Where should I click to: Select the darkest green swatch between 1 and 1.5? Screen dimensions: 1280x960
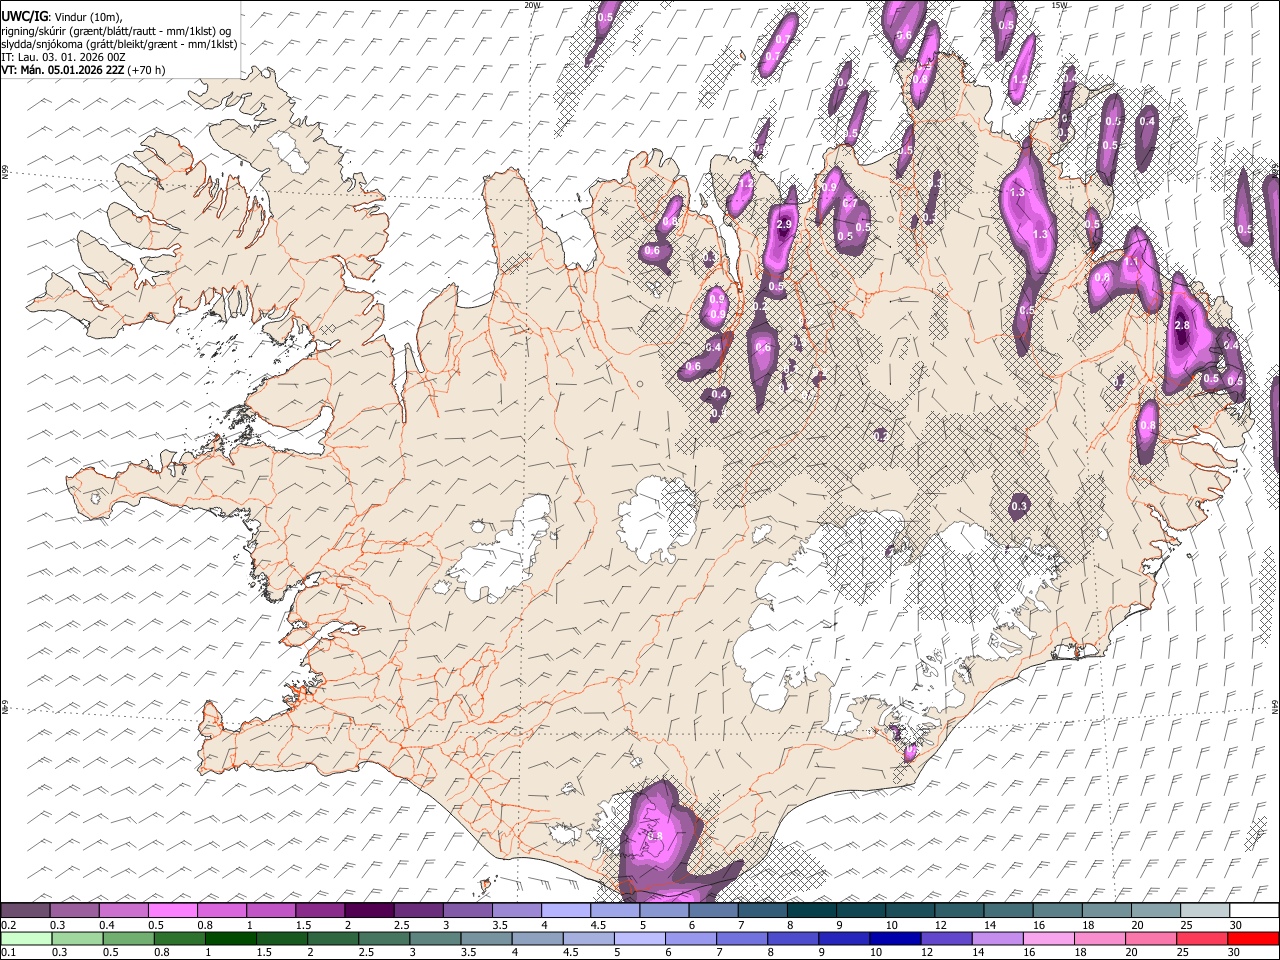230,939
